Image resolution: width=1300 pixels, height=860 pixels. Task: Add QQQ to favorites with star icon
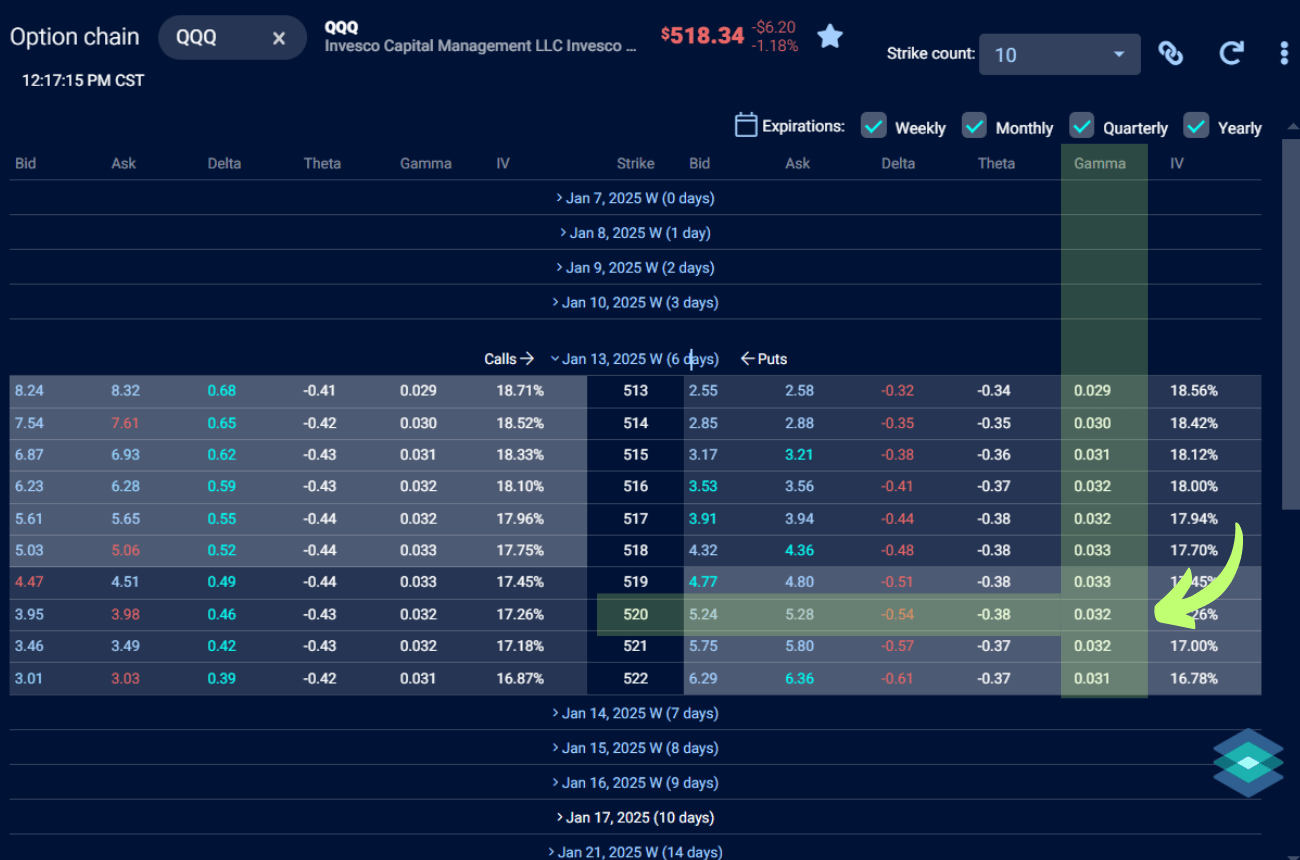point(830,37)
